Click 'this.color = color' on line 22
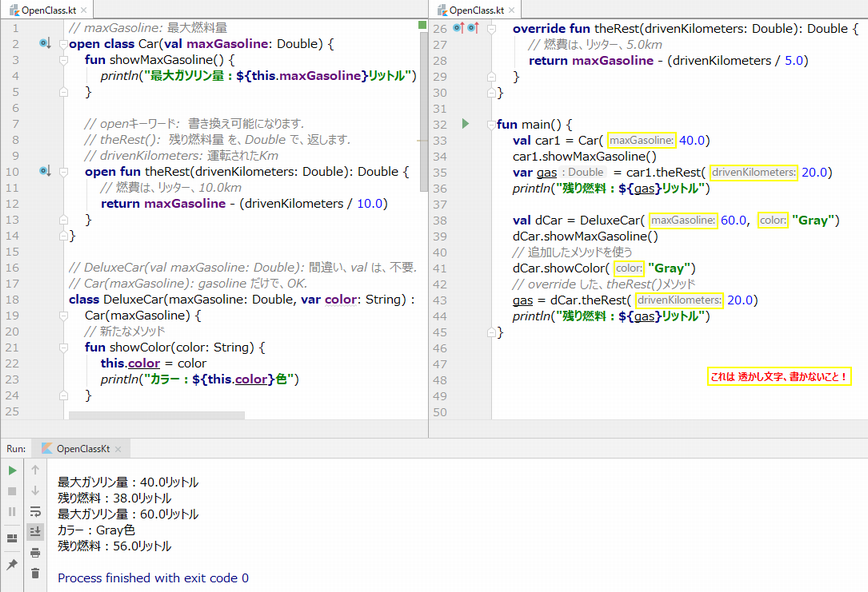Viewport: 868px width, 592px height. coord(153,363)
